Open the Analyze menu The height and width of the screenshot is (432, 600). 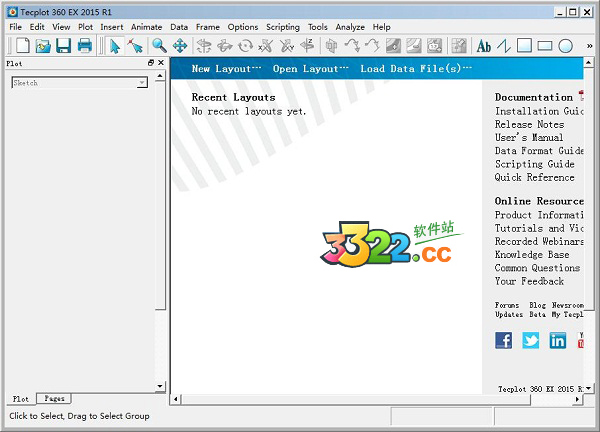coord(350,27)
